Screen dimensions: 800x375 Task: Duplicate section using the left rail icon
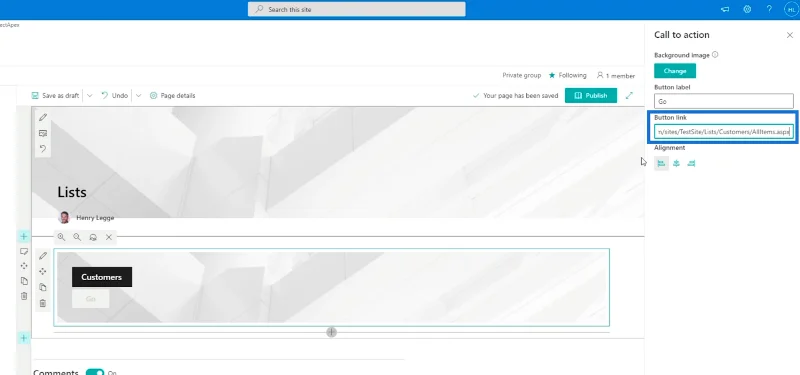[23, 281]
